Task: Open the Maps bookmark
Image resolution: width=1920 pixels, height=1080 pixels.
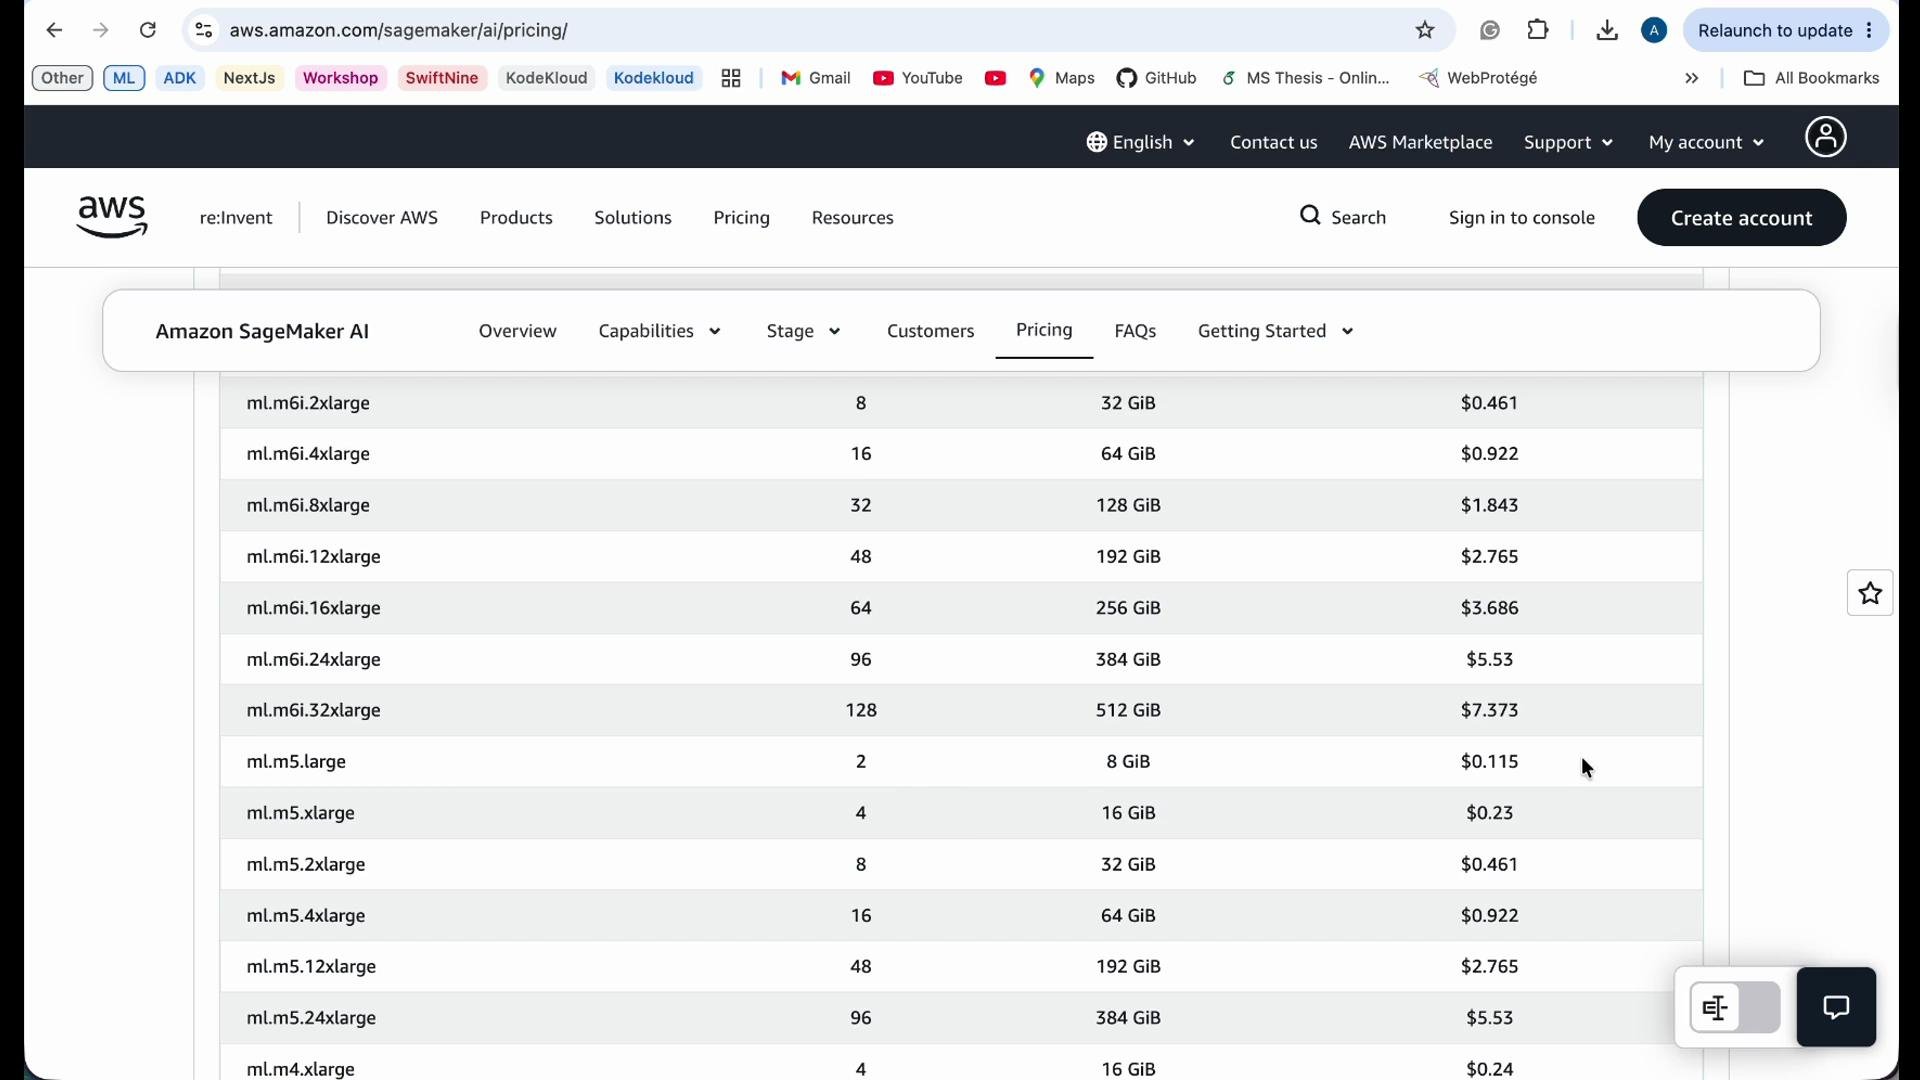Action: coord(1062,78)
